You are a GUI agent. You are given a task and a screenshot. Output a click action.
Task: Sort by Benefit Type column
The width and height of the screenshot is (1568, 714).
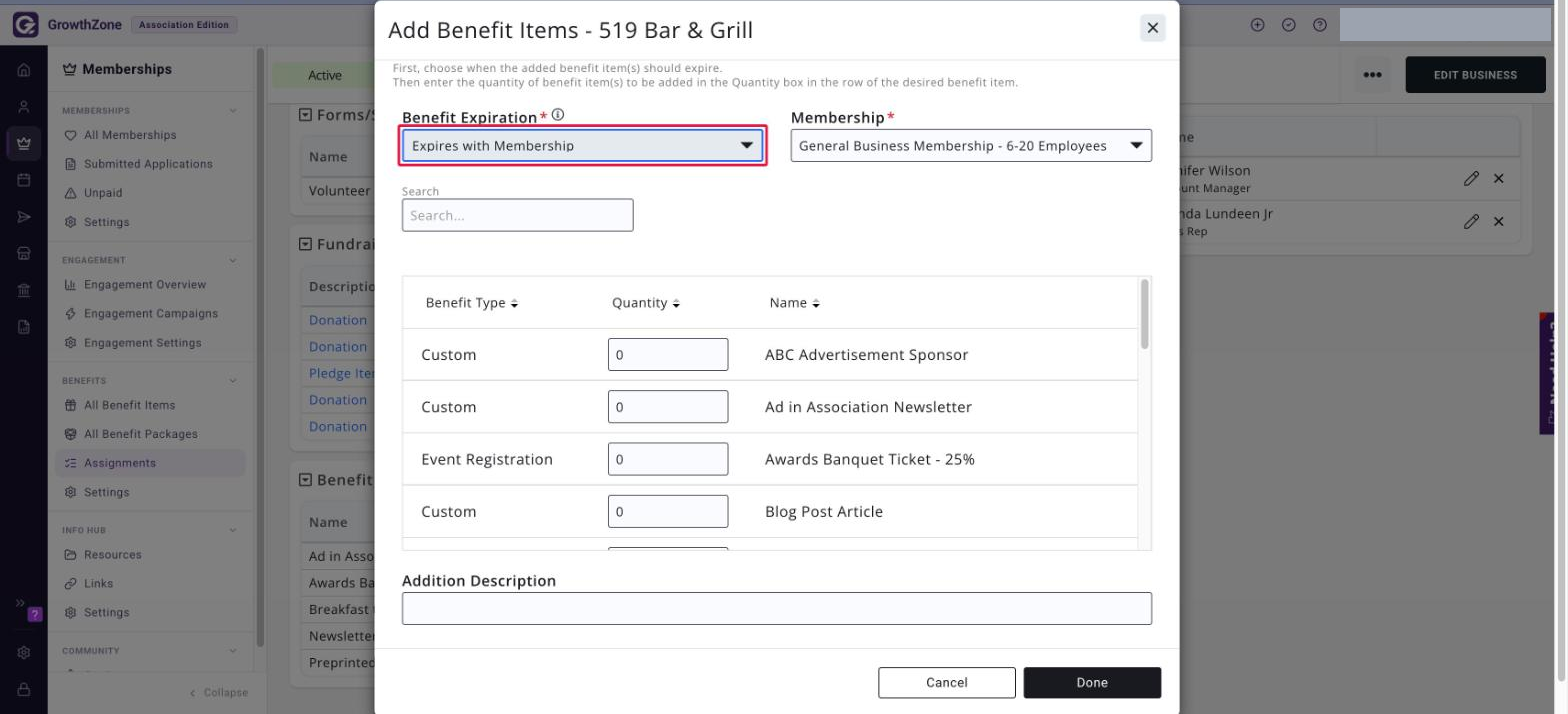coord(472,303)
